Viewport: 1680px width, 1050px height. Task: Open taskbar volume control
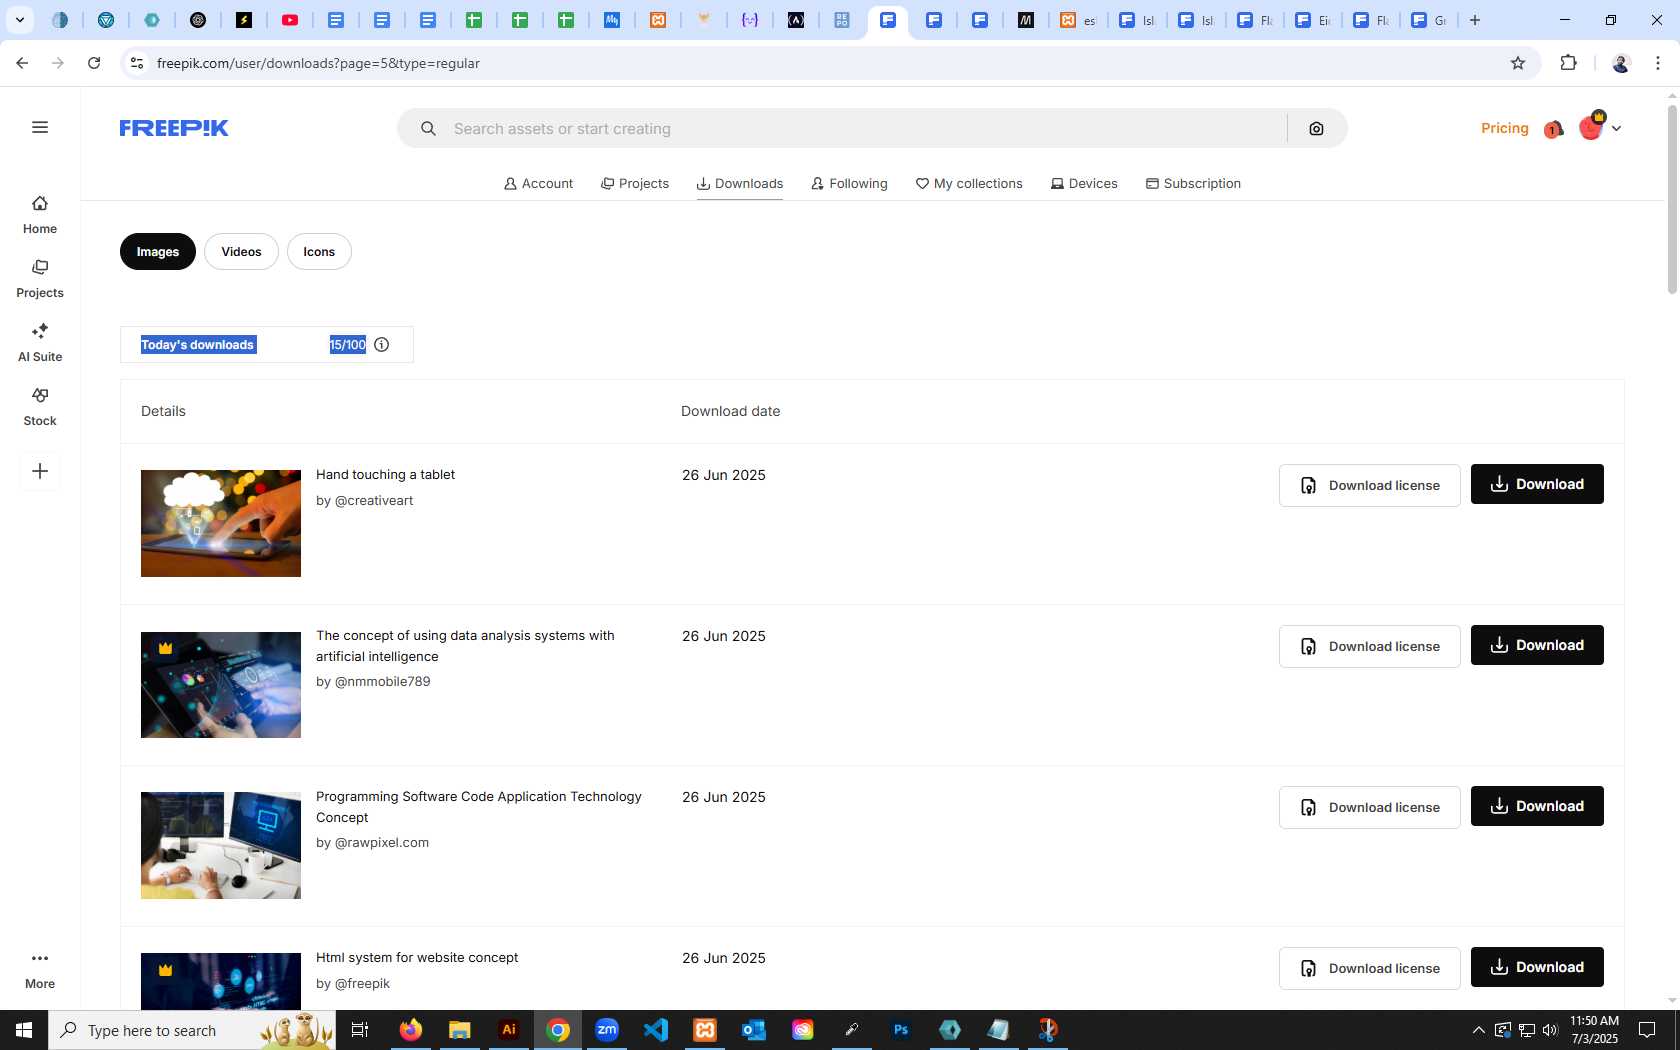pos(1550,1030)
